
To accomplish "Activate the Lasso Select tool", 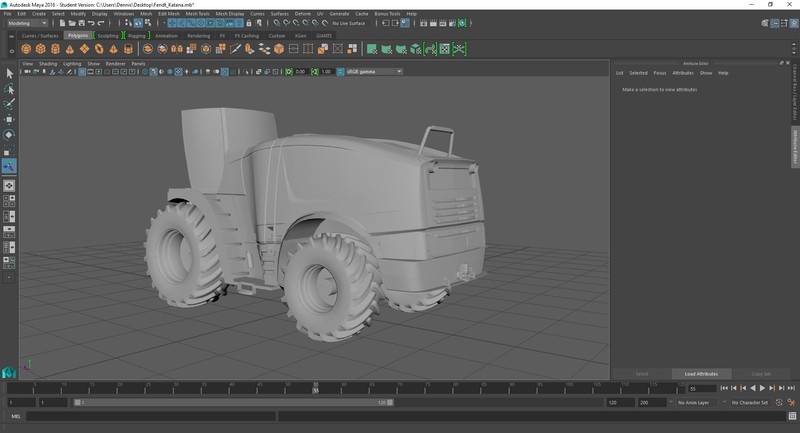I will point(9,89).
